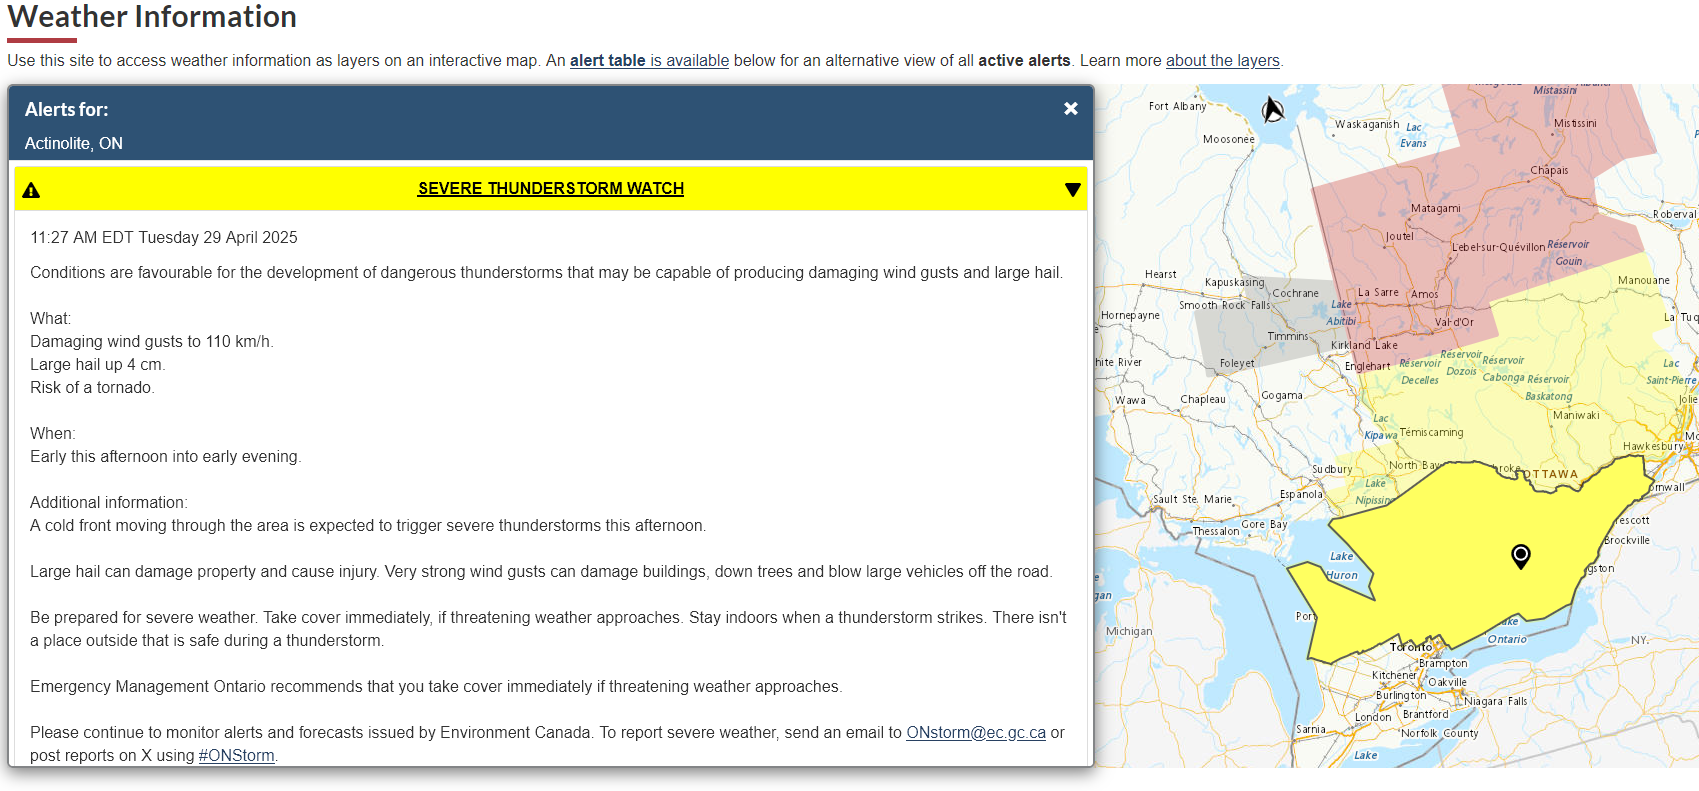This screenshot has height=791, width=1699.
Task: Click the warning triangle icon on the alert bar
Action: 31,190
